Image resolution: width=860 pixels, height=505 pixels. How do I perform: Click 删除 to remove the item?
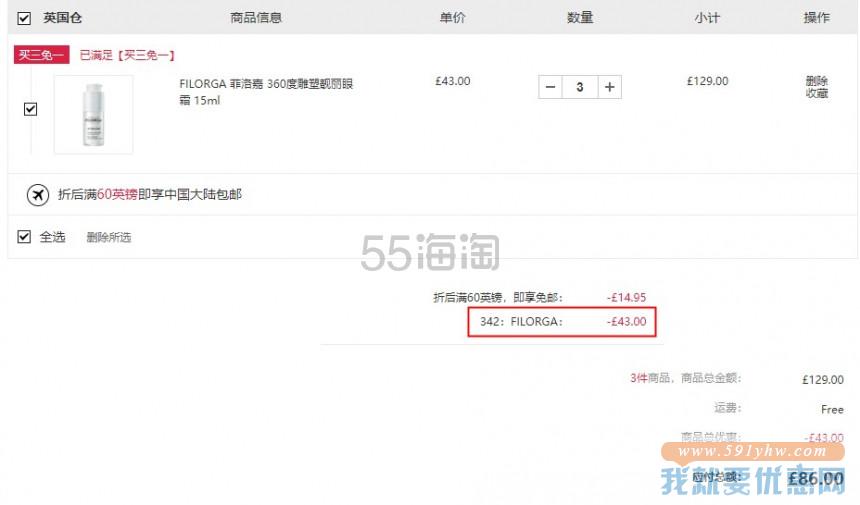click(816, 81)
